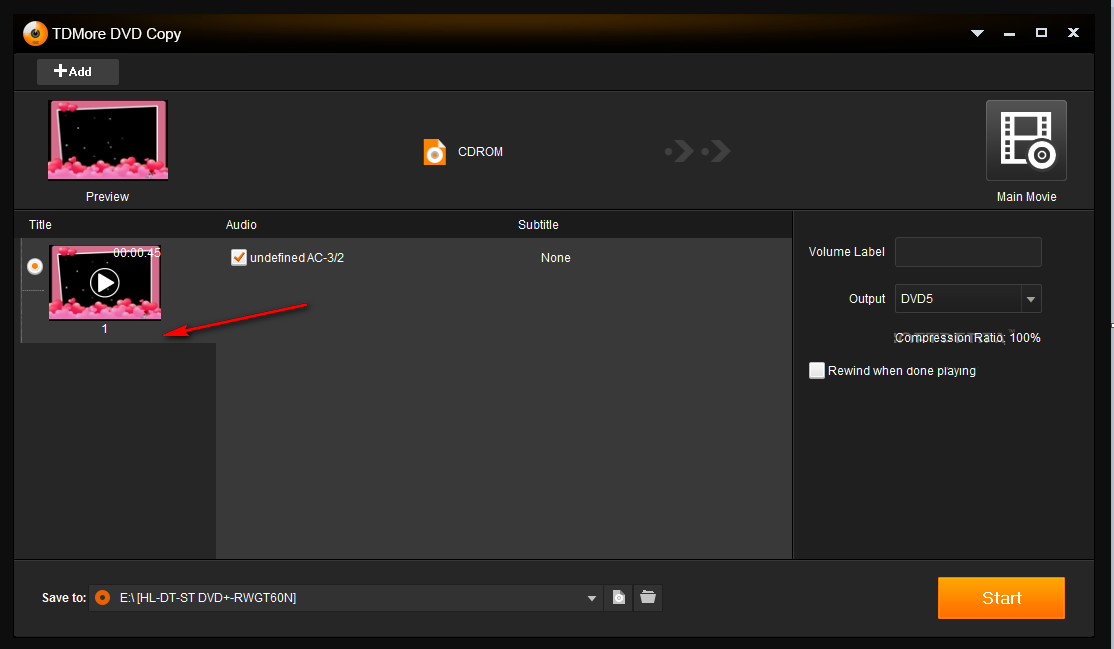Open the output folder browse icon
The image size is (1114, 649).
point(648,597)
